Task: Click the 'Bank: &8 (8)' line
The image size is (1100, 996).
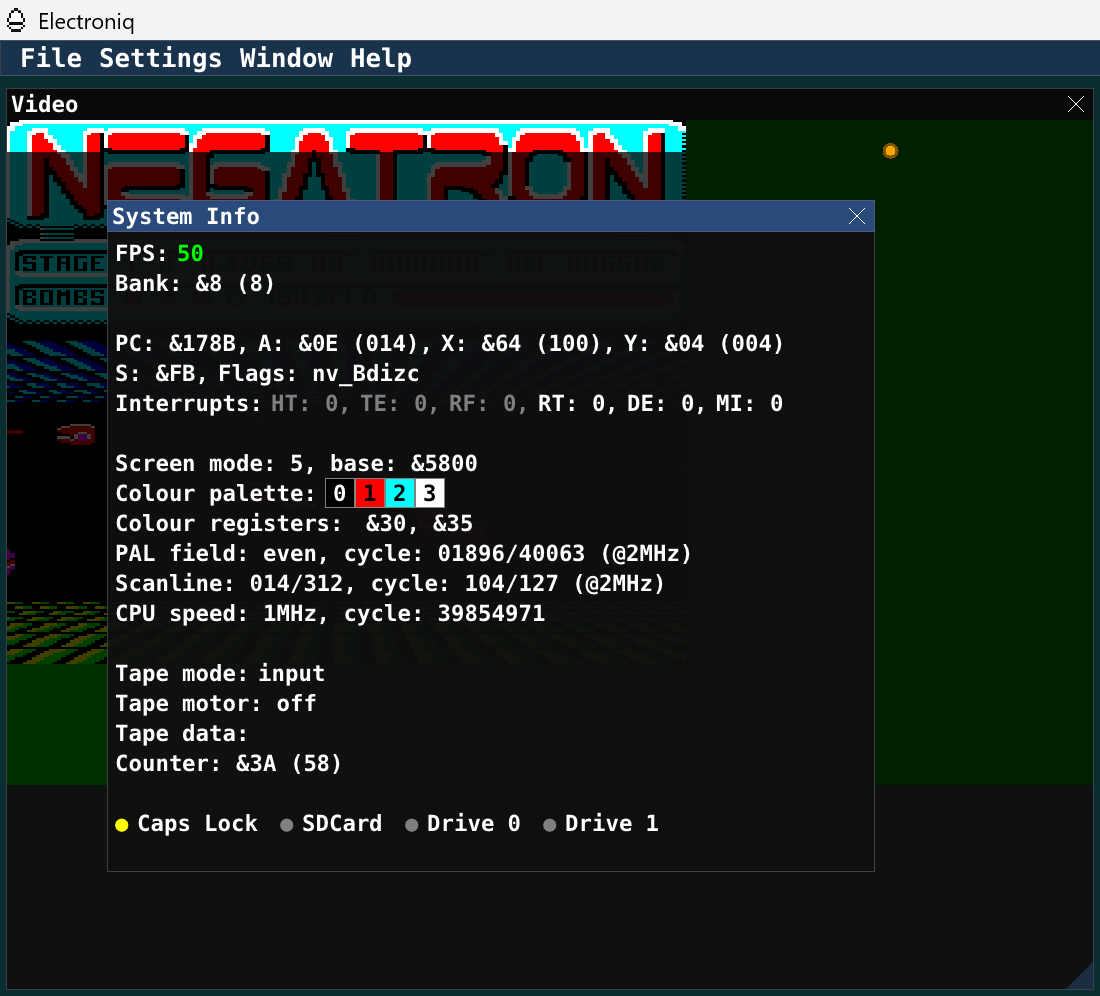Action: tap(194, 283)
